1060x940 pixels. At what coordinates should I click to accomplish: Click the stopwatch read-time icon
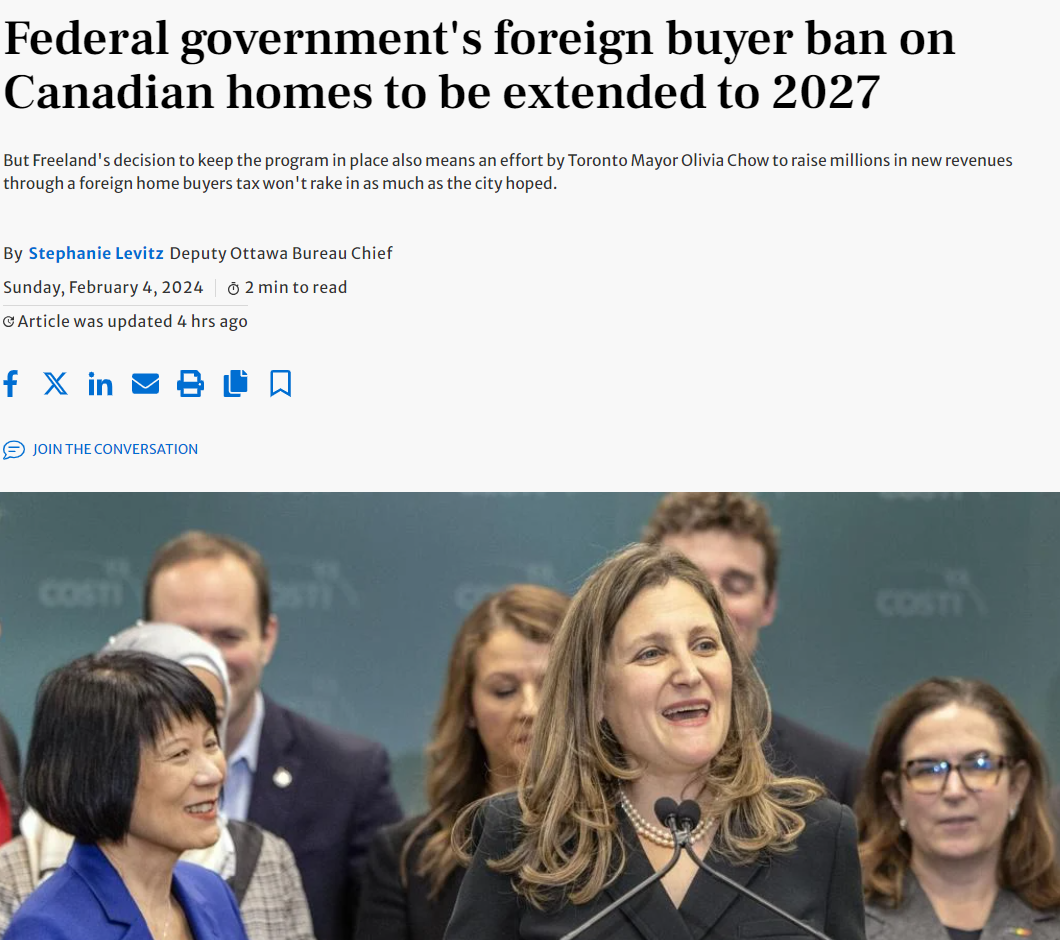233,289
